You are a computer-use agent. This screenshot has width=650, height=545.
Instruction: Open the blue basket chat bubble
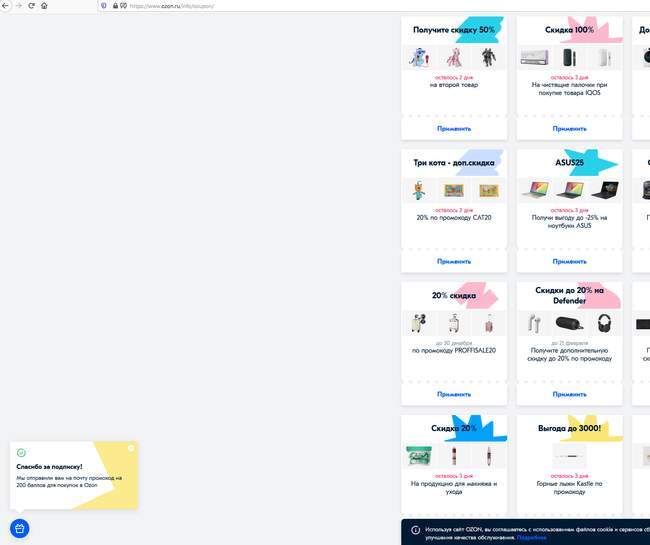click(19, 528)
